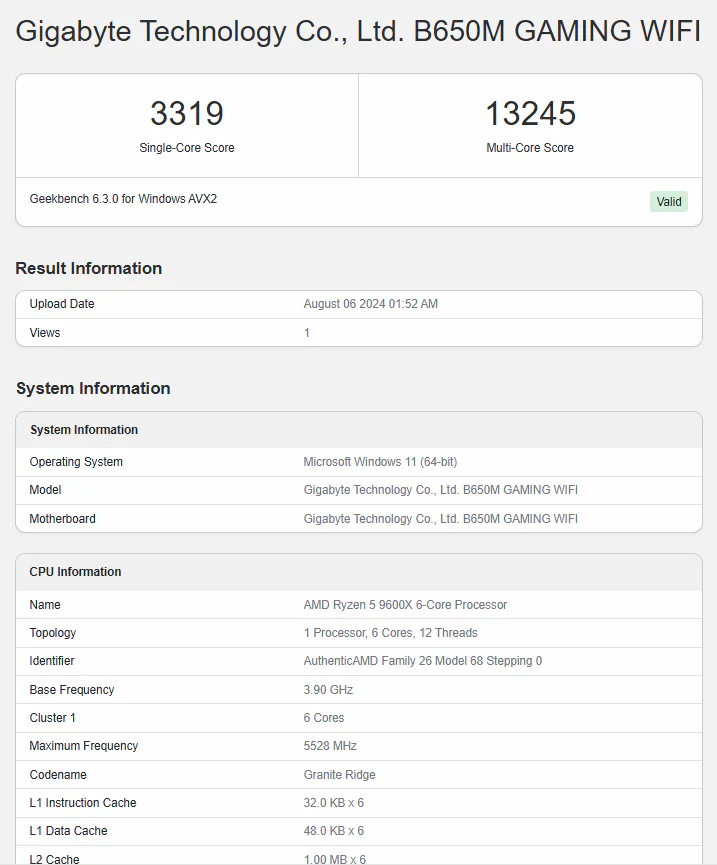The image size is (717, 865).
Task: Click the Motherboard row value
Action: (x=440, y=519)
